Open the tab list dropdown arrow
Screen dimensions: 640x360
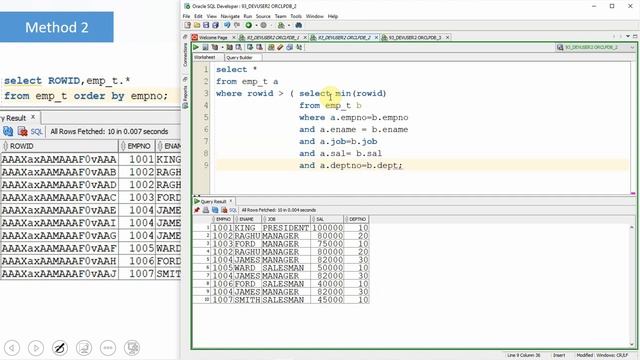pyautogui.click(x=628, y=37)
